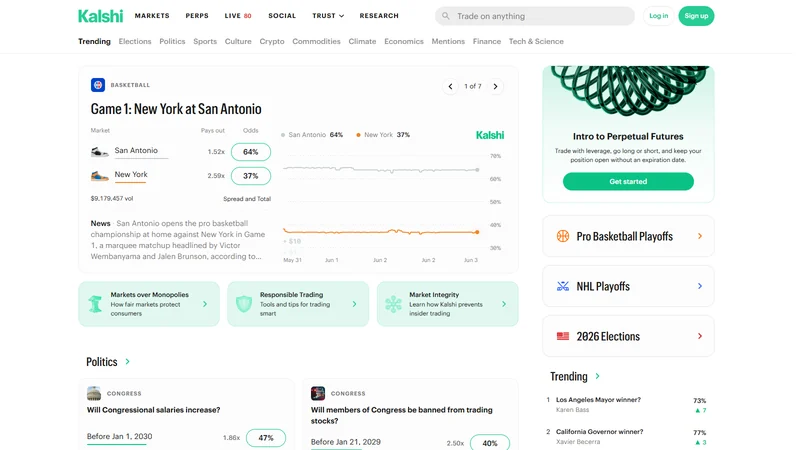Open Game 1: New York at San Antonio
The image size is (800, 450).
click(176, 109)
